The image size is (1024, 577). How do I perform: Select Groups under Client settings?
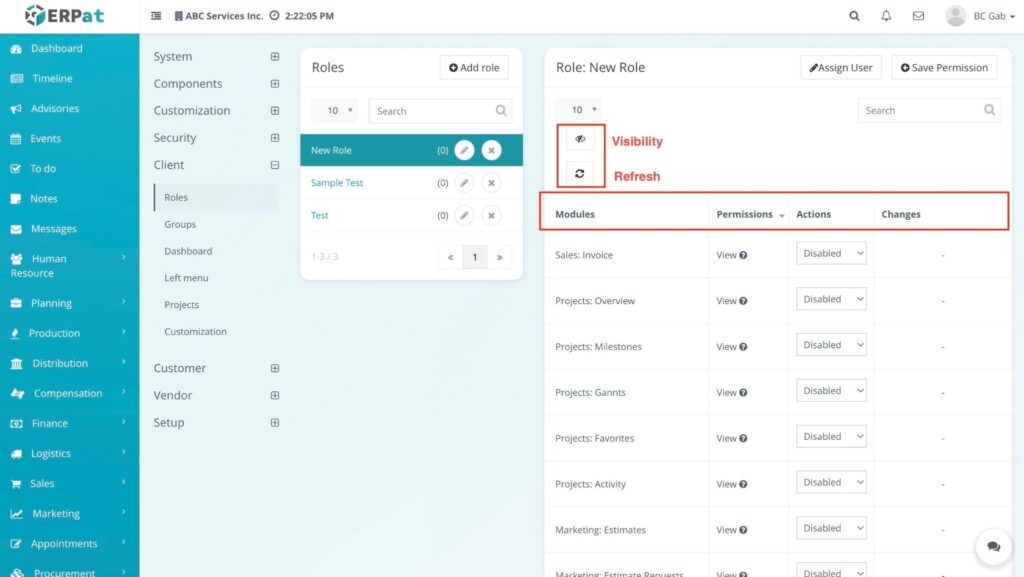click(x=180, y=224)
